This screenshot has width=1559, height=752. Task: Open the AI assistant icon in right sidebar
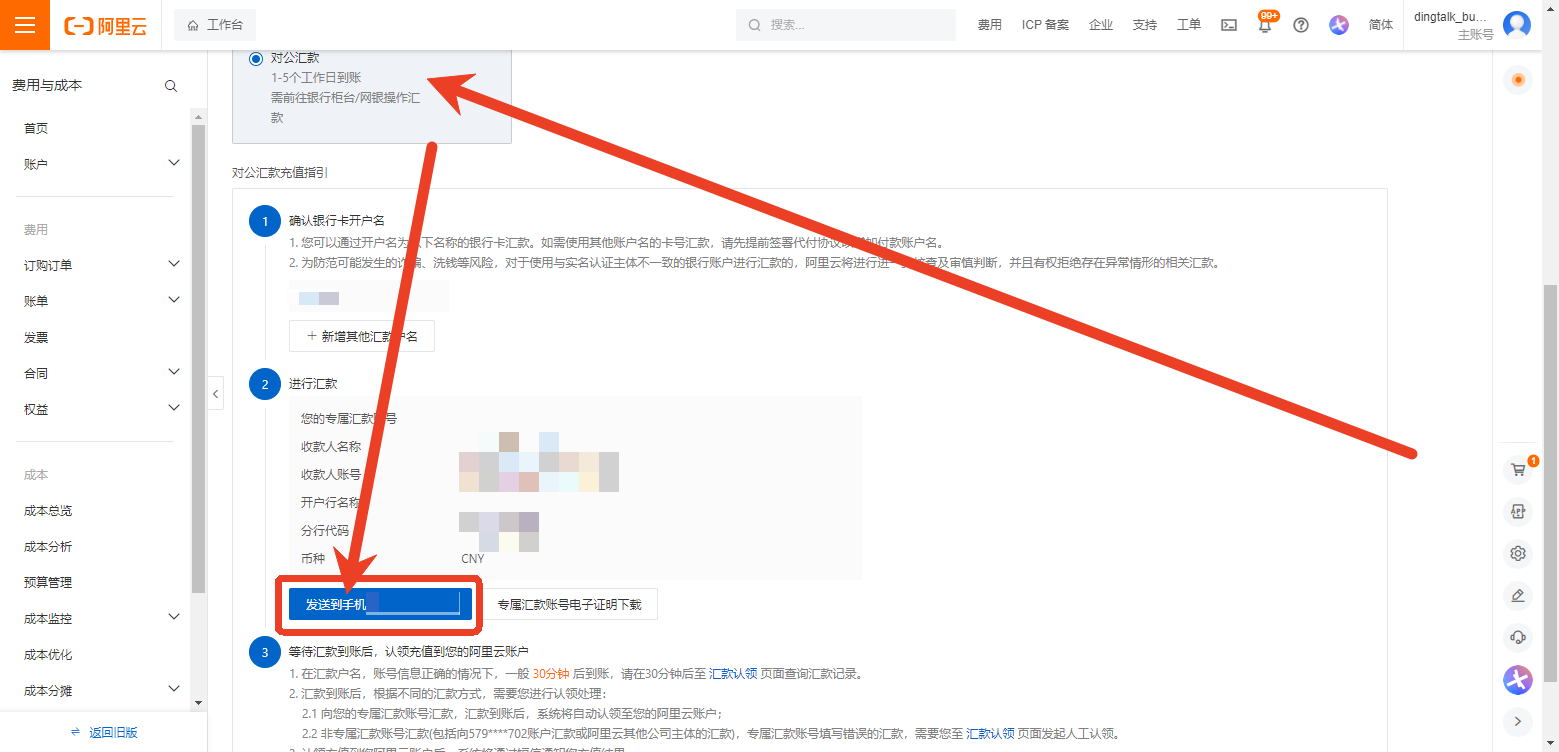click(1518, 680)
